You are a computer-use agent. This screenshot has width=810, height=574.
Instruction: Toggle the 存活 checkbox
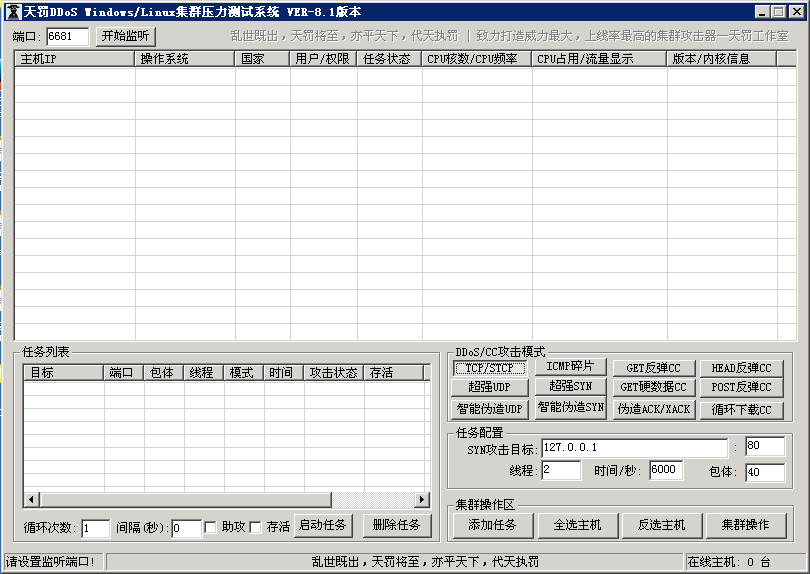tap(255, 528)
